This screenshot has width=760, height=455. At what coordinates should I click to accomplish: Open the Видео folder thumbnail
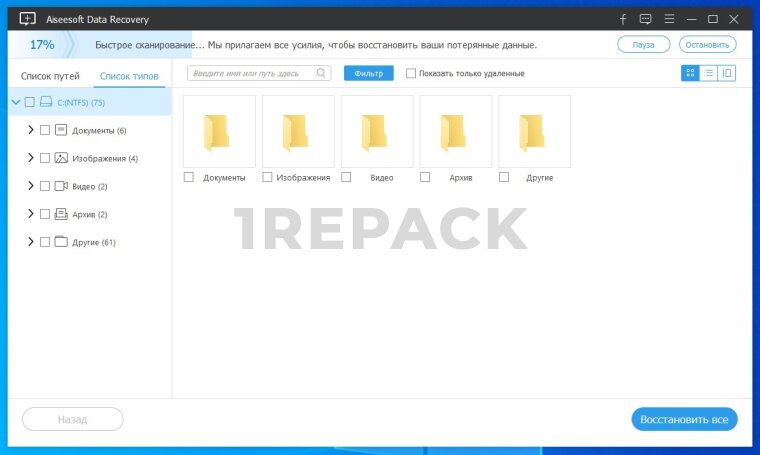[377, 131]
